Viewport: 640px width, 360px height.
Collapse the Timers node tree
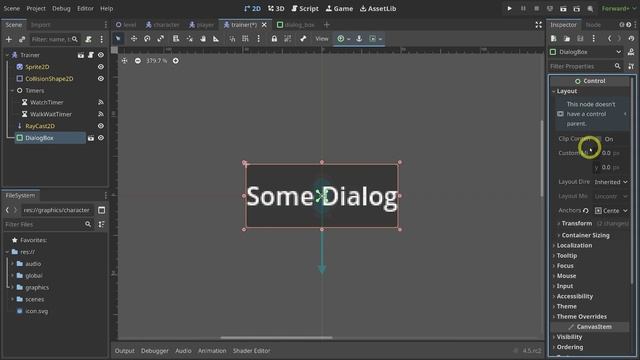pyautogui.click(x=12, y=91)
